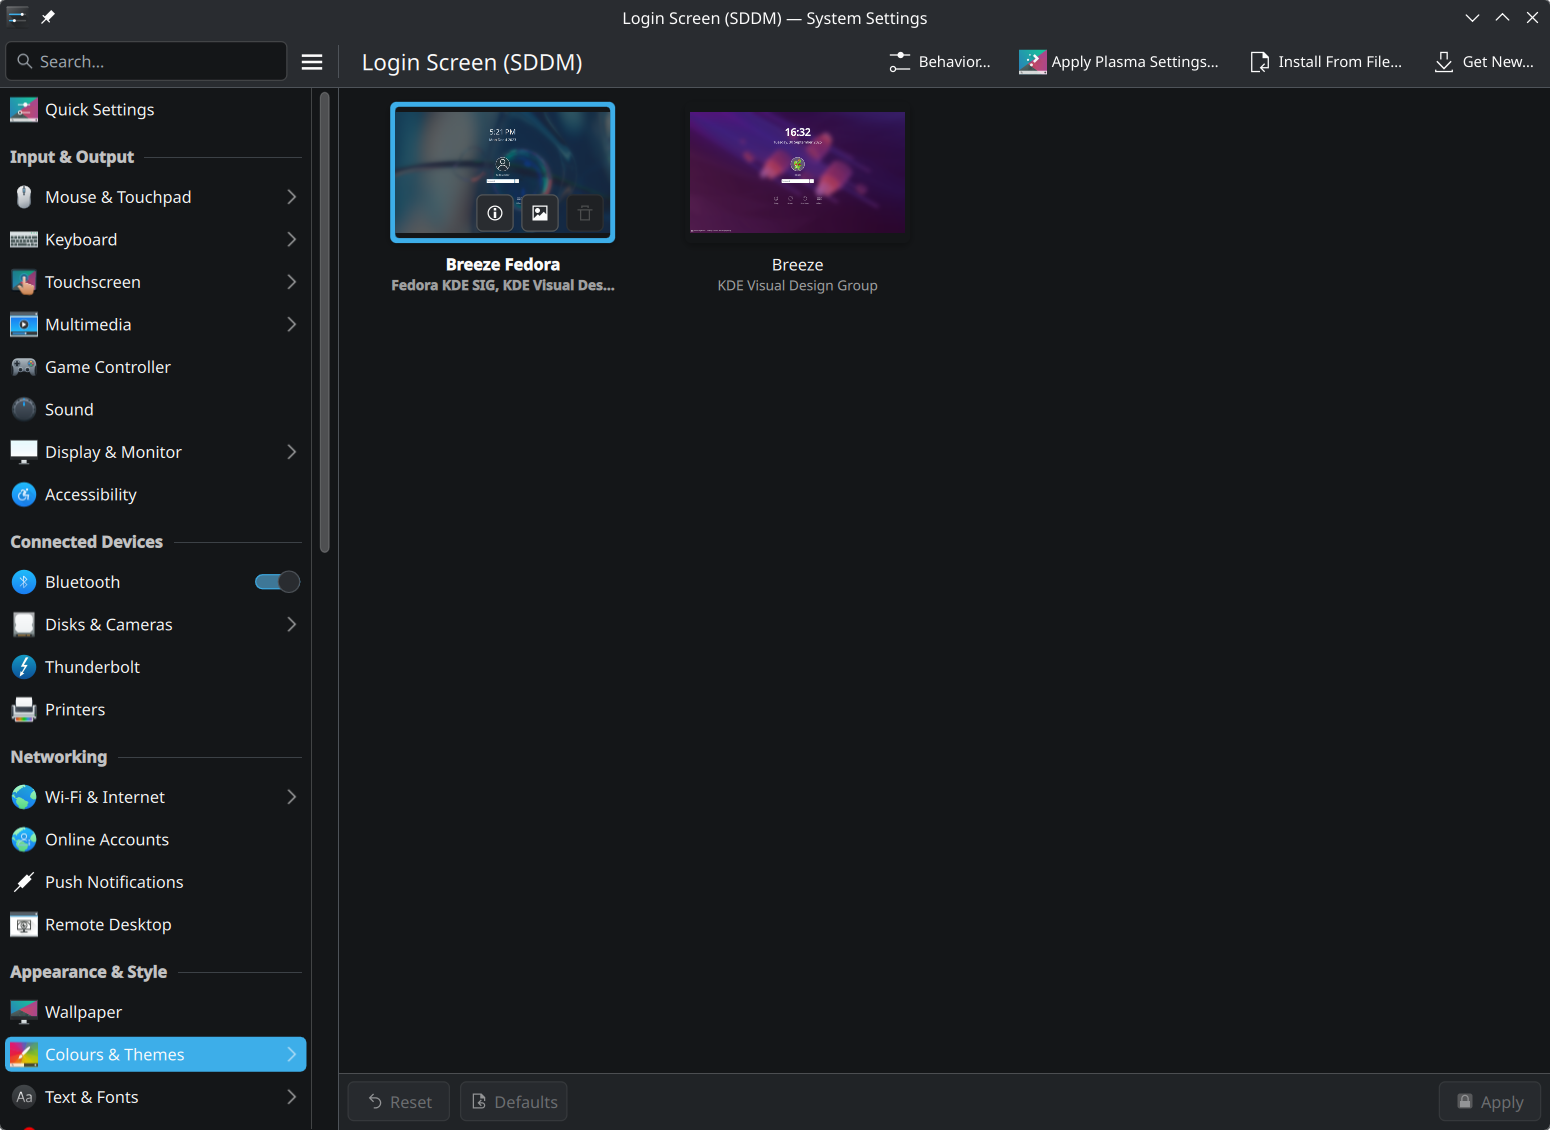The height and width of the screenshot is (1130, 1550).
Task: Expand Wi-Fi & Internet chevron
Action: pyautogui.click(x=291, y=797)
